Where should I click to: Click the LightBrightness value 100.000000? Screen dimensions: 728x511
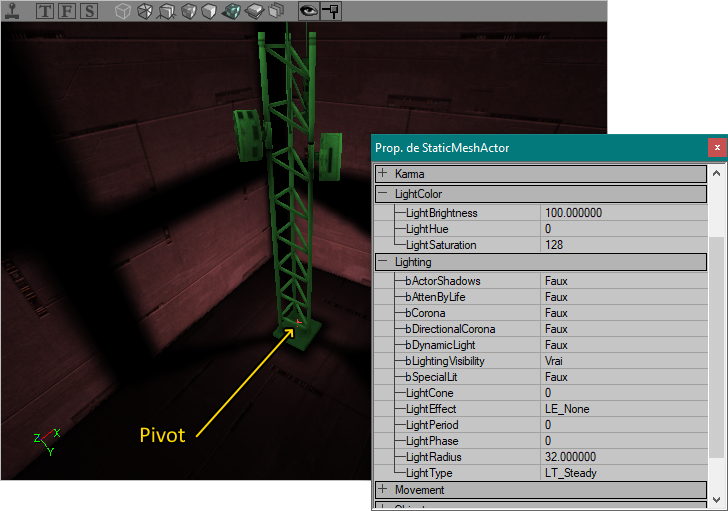coord(622,213)
